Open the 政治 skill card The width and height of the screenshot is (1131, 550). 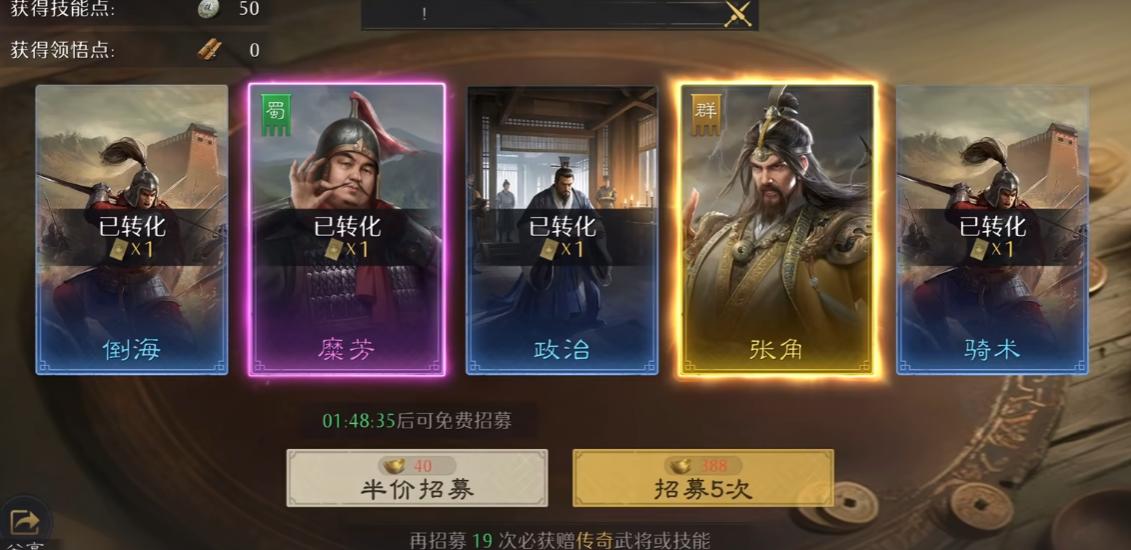coord(562,229)
